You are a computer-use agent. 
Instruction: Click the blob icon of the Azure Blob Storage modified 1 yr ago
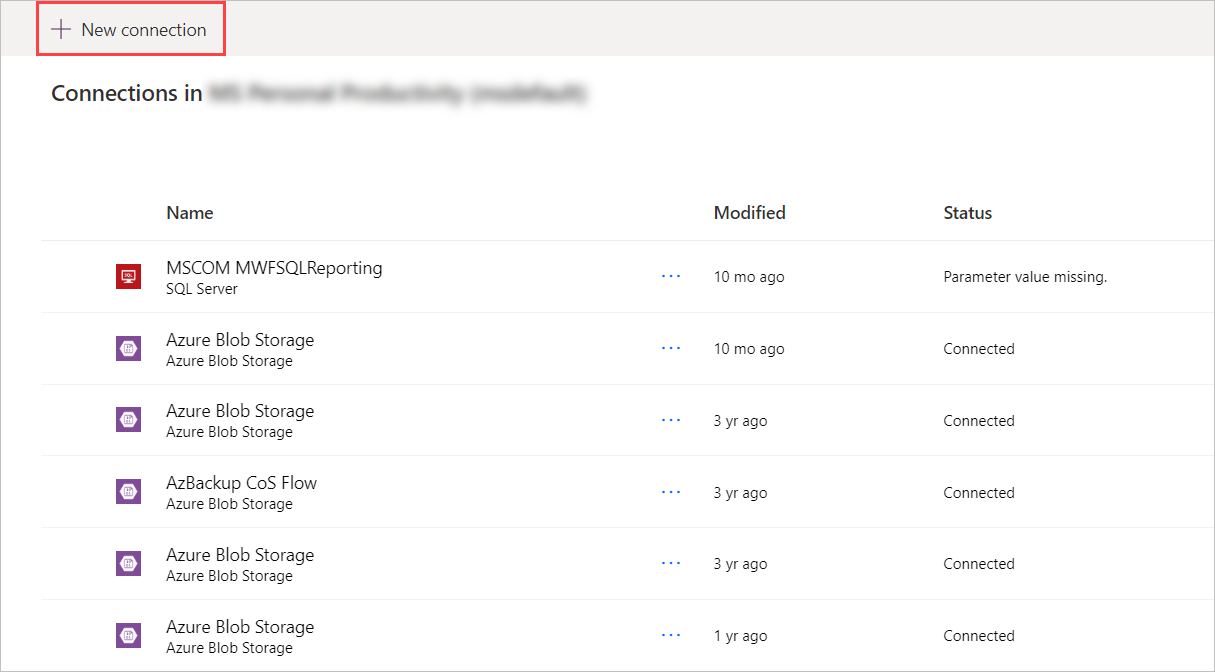128,636
